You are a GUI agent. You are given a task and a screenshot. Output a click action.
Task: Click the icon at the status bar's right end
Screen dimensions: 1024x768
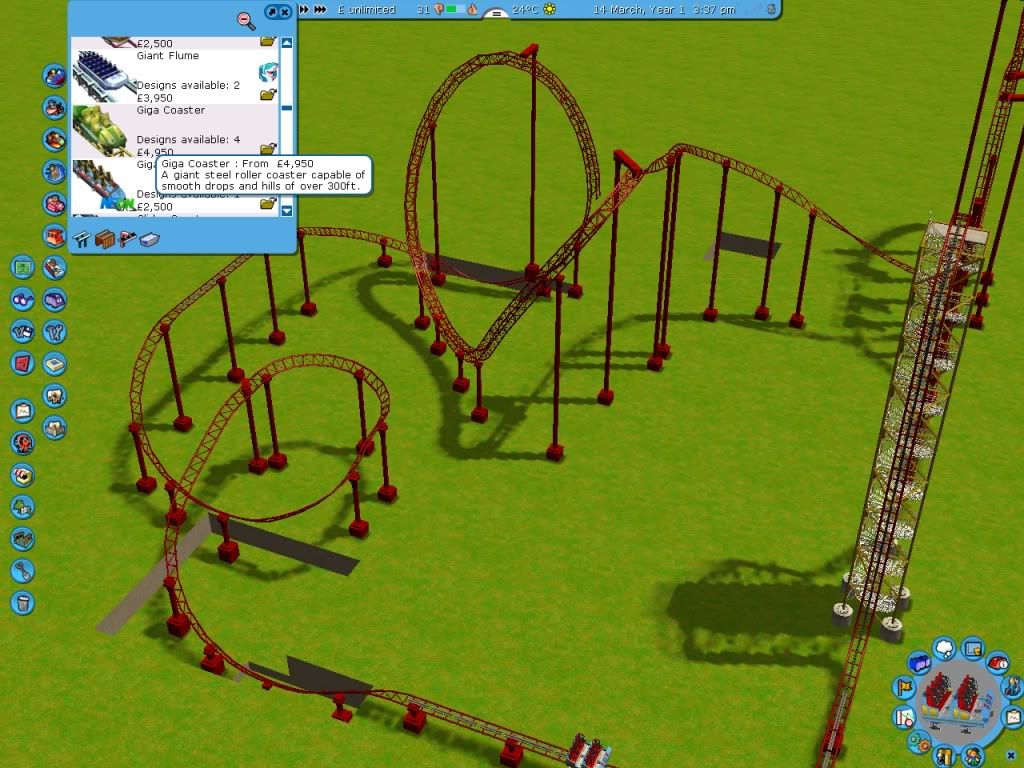pos(771,9)
